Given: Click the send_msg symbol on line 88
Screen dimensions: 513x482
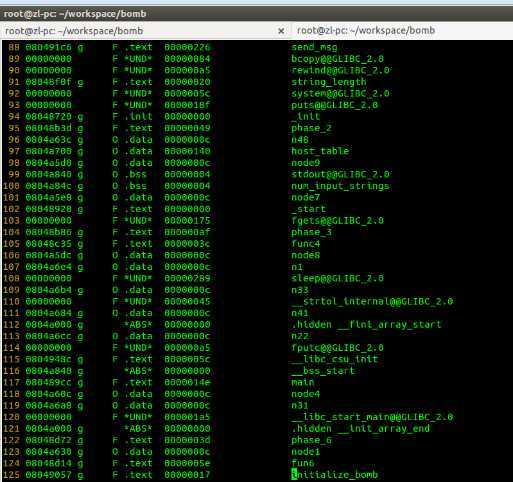Looking at the screenshot, I should (314, 47).
